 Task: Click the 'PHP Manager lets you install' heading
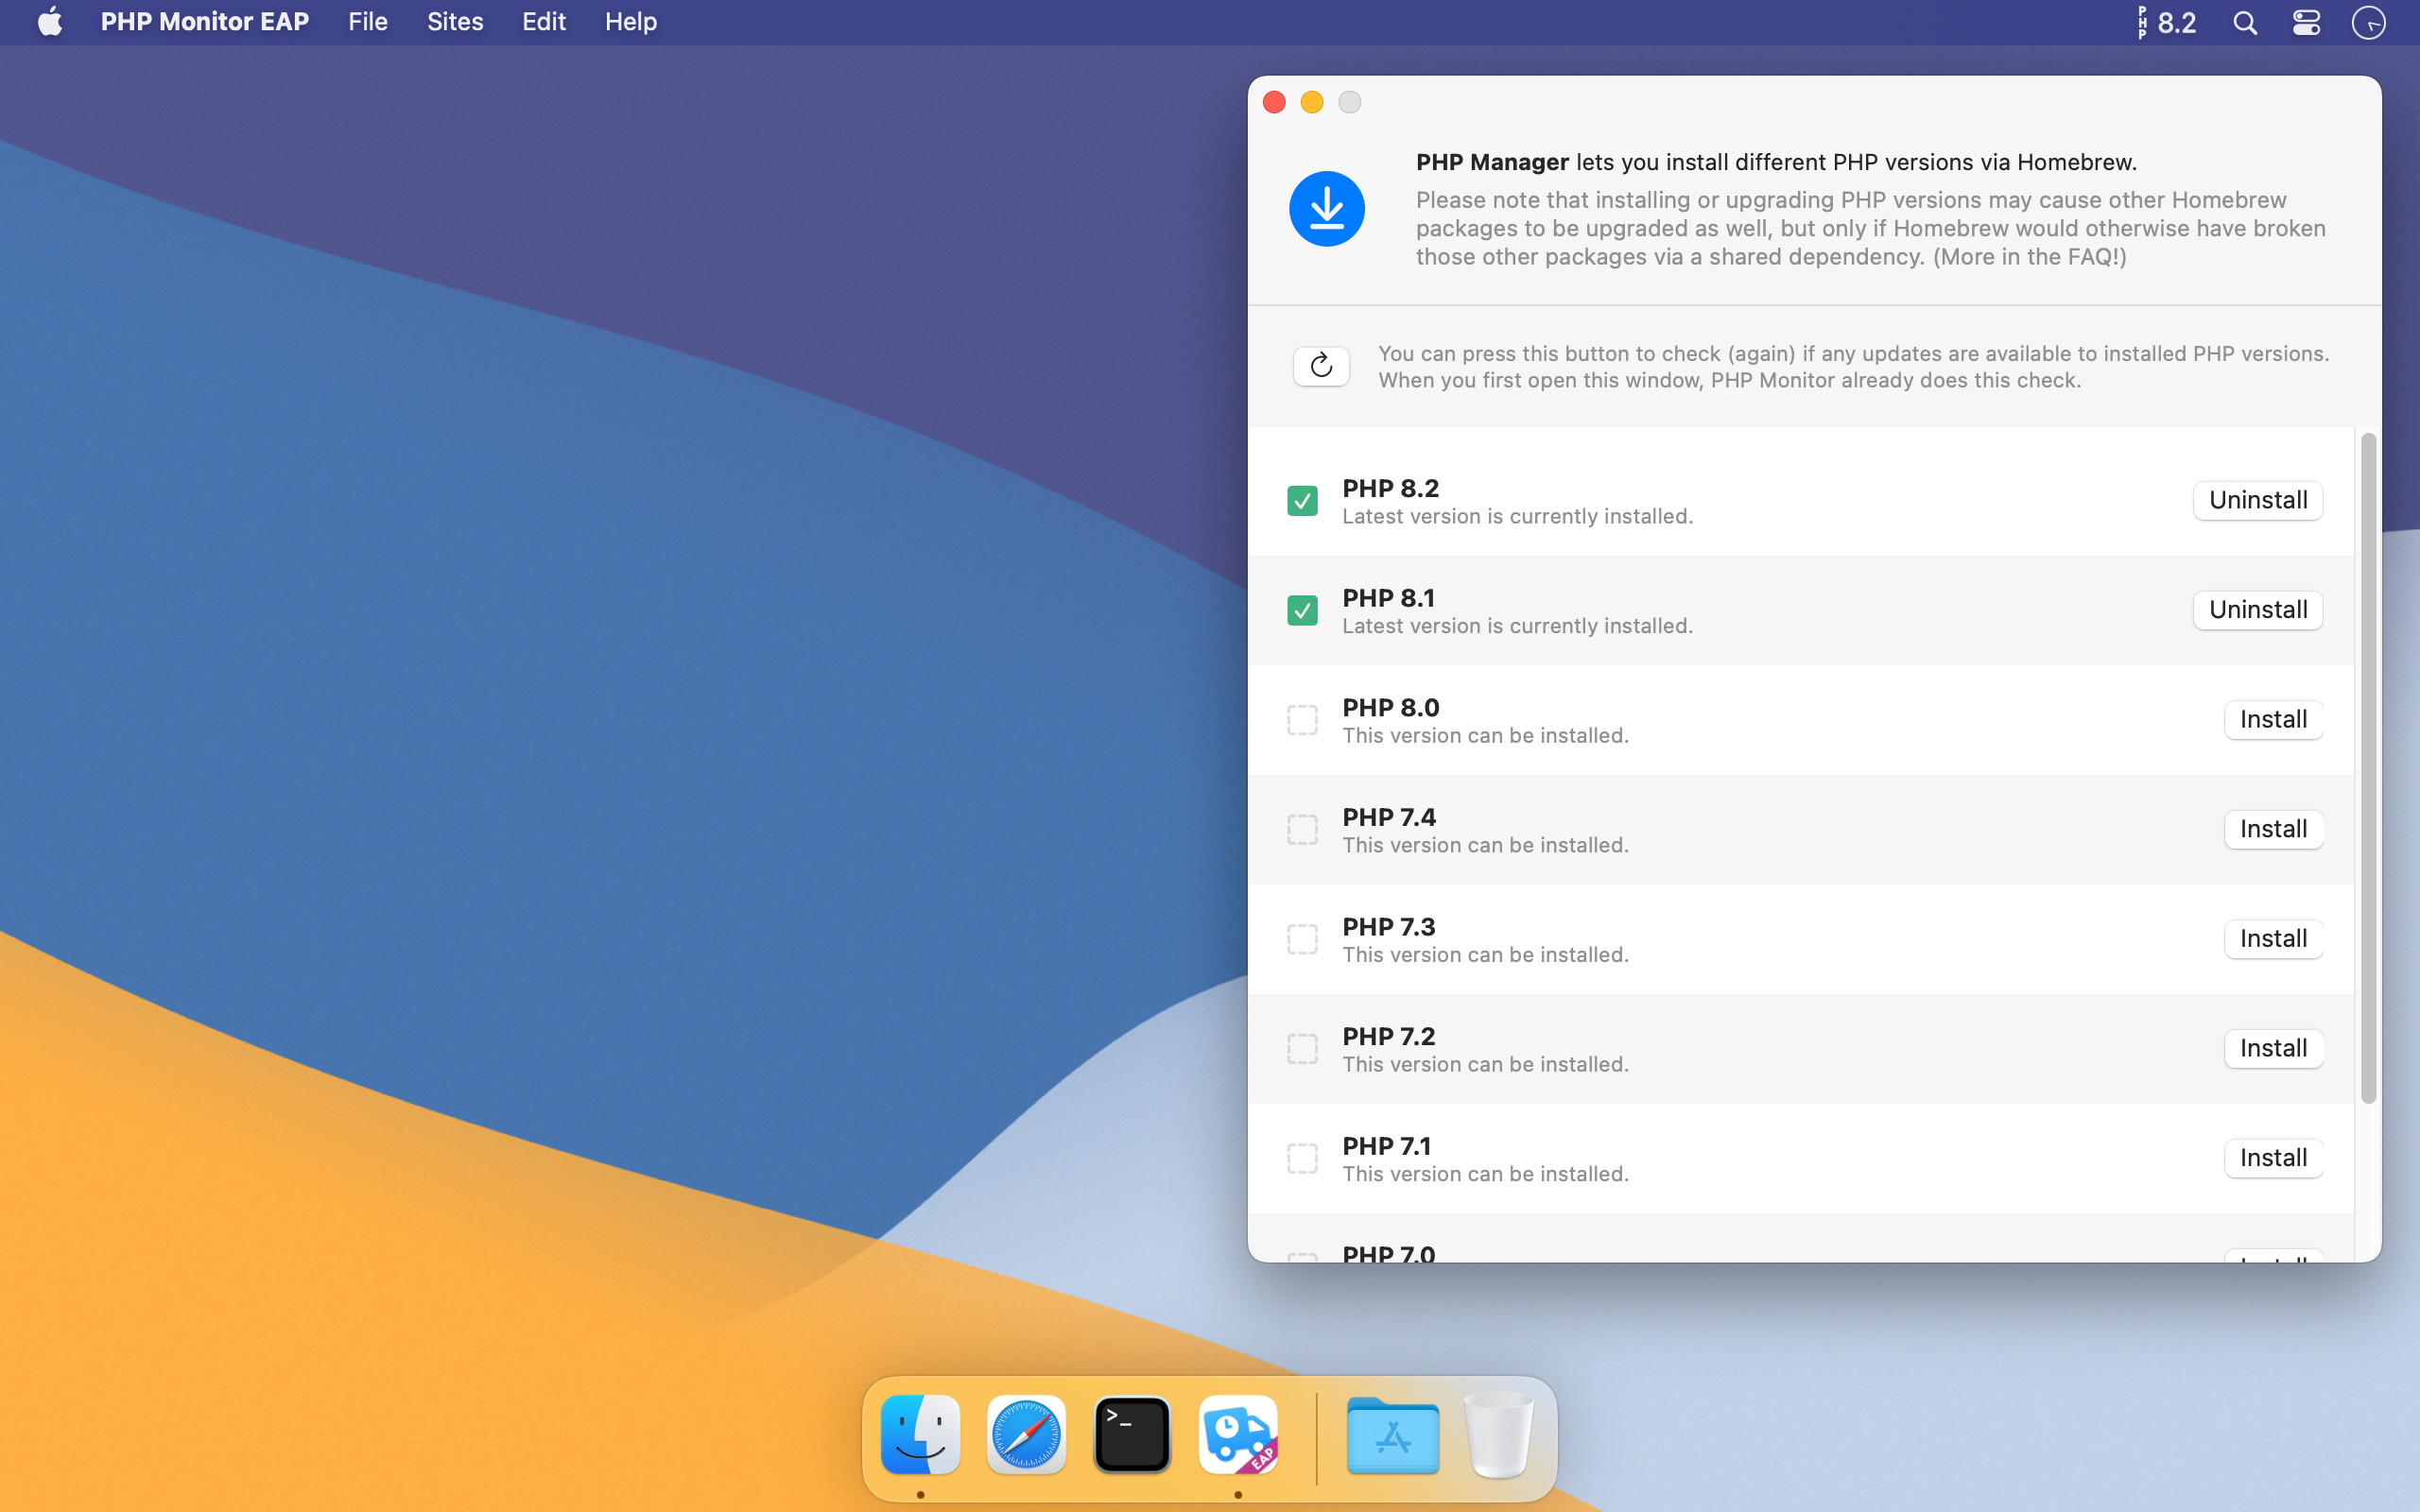pyautogui.click(x=1776, y=162)
